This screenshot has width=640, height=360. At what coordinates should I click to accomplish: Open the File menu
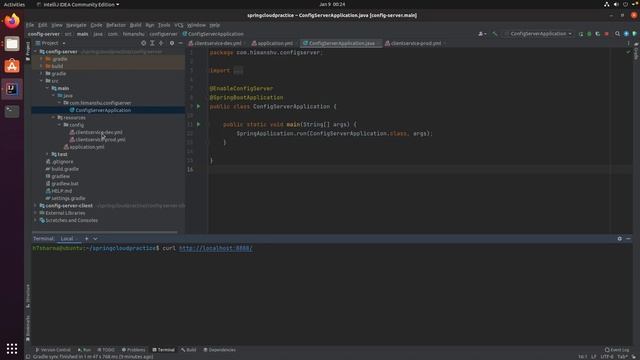tap(30, 25)
